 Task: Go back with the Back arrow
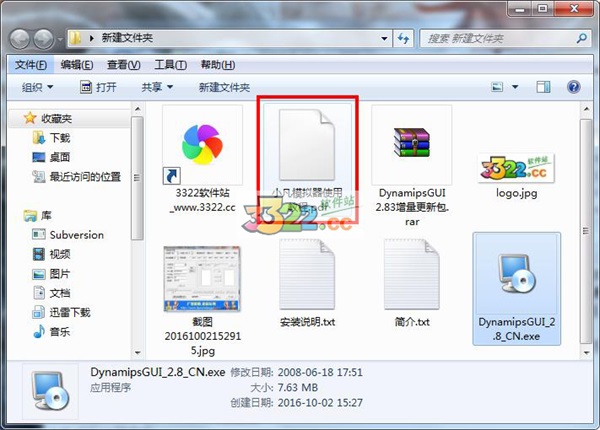[x=20, y=39]
